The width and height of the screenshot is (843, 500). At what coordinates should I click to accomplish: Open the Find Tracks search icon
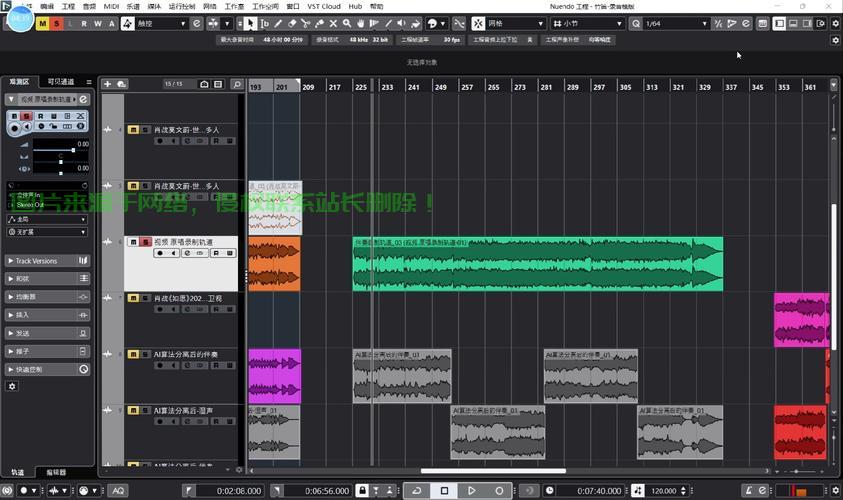click(x=237, y=84)
